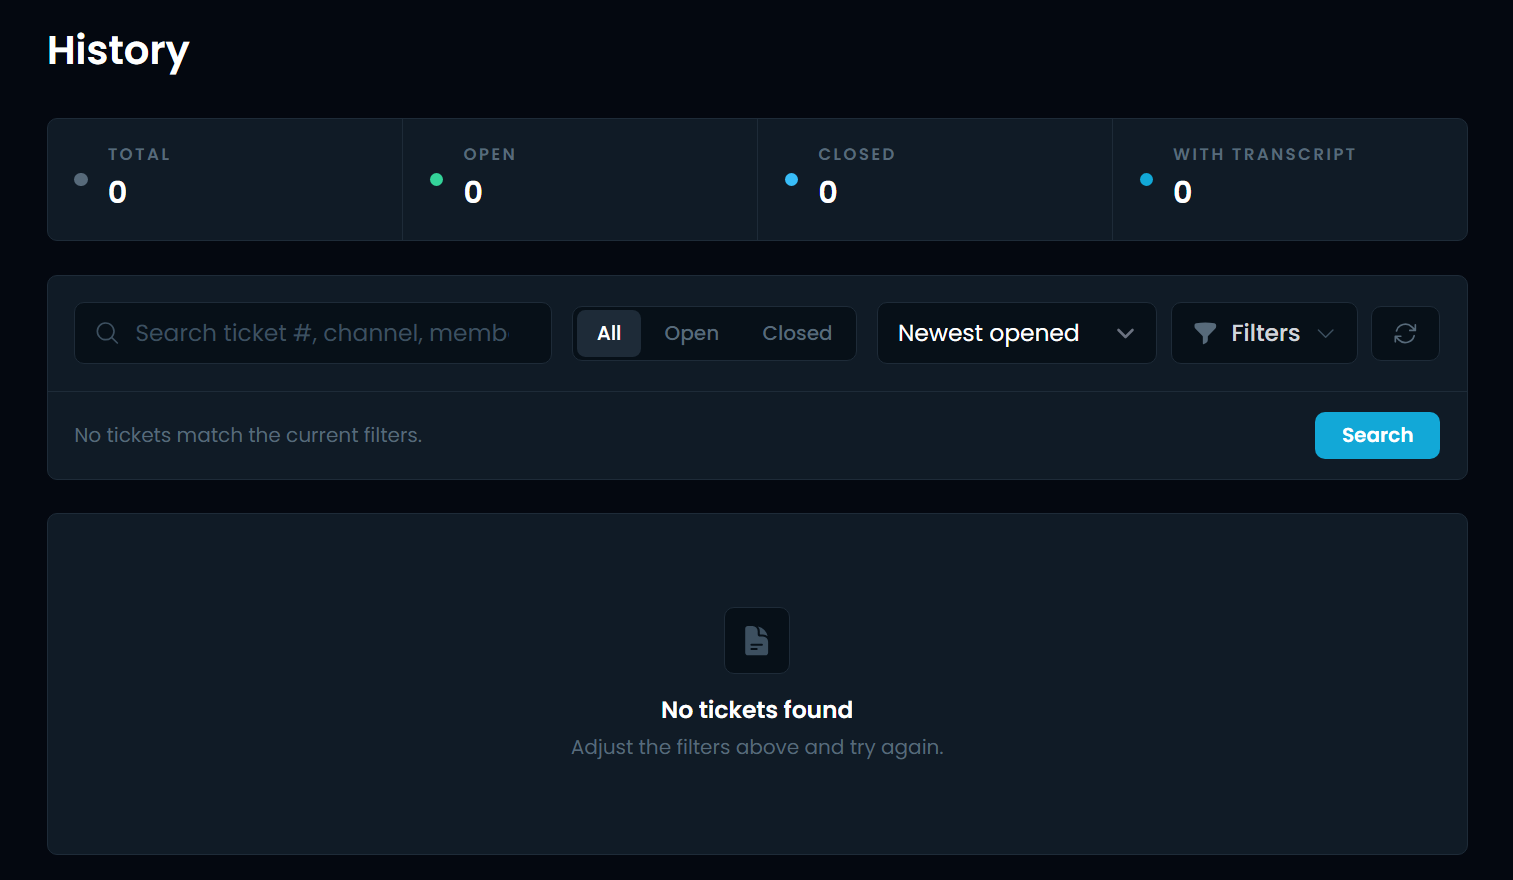Screen dimensions: 1513x880
Task: Focus the Search ticket input field
Action: point(313,333)
